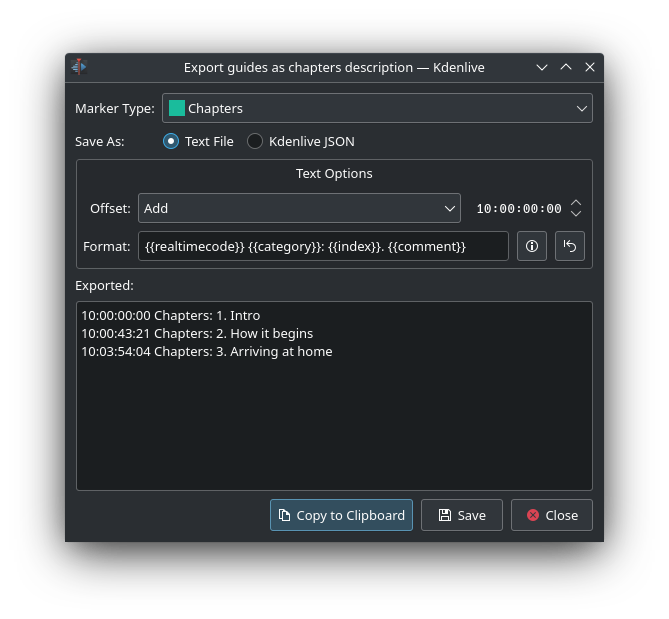Open the Marker Type dropdown

(377, 108)
